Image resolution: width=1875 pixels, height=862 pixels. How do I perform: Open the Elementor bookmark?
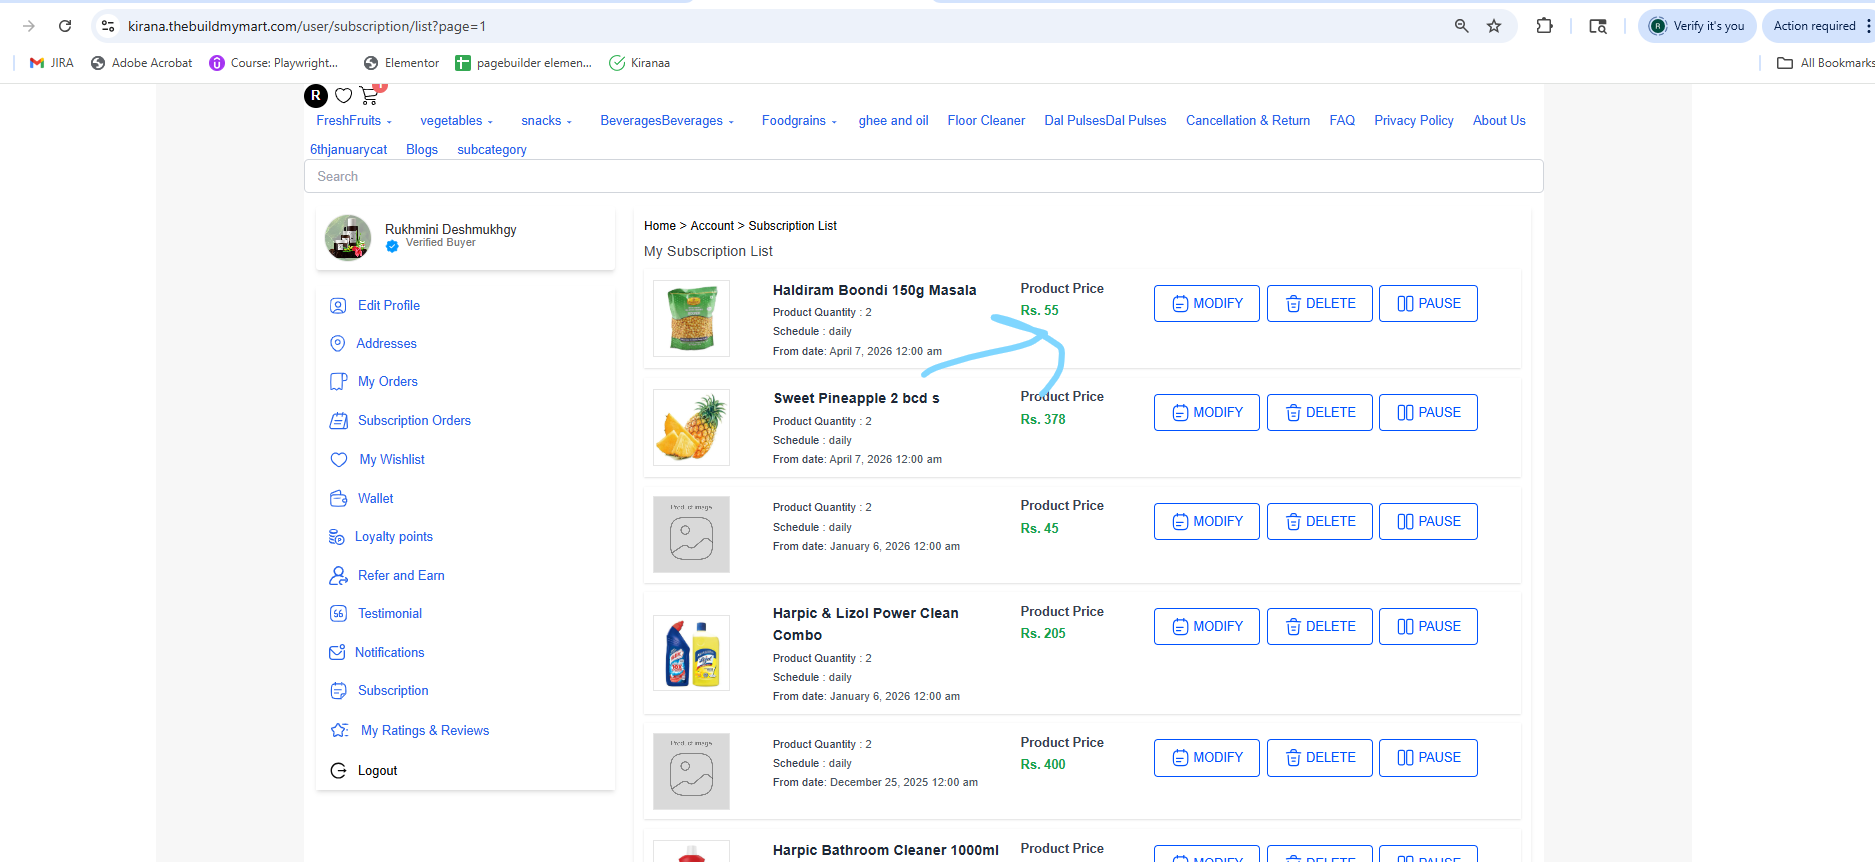(401, 63)
